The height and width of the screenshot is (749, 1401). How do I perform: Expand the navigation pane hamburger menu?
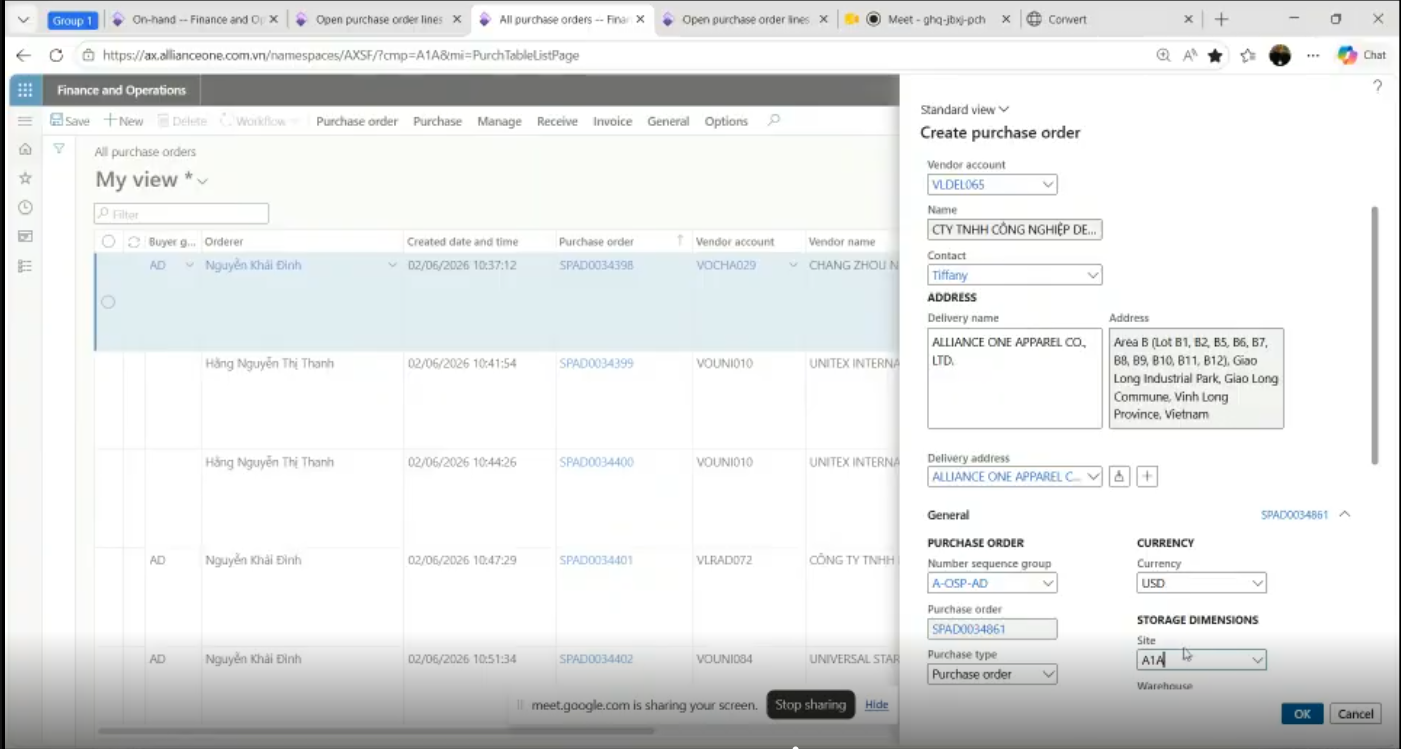point(25,121)
